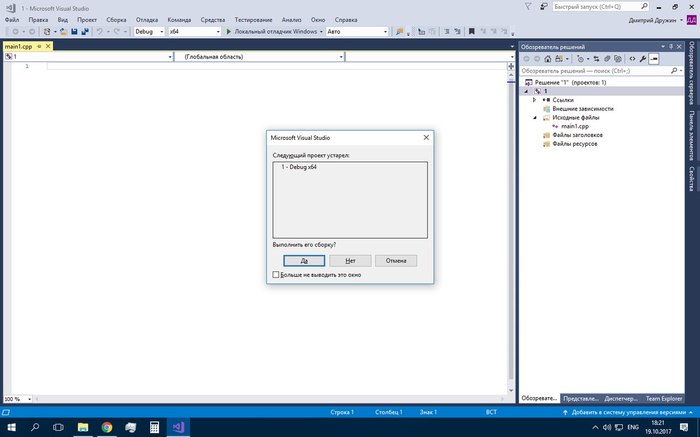700x437 pixels.
Task: Switch to Team Explorer tab
Action: (664, 399)
